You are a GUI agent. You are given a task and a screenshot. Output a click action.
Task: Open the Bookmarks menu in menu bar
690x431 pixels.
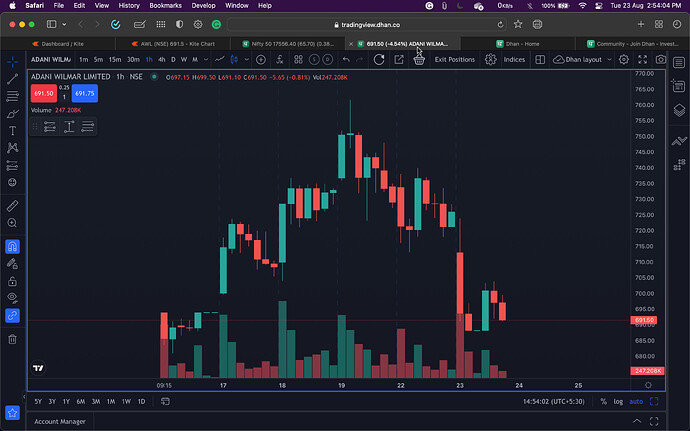point(165,6)
